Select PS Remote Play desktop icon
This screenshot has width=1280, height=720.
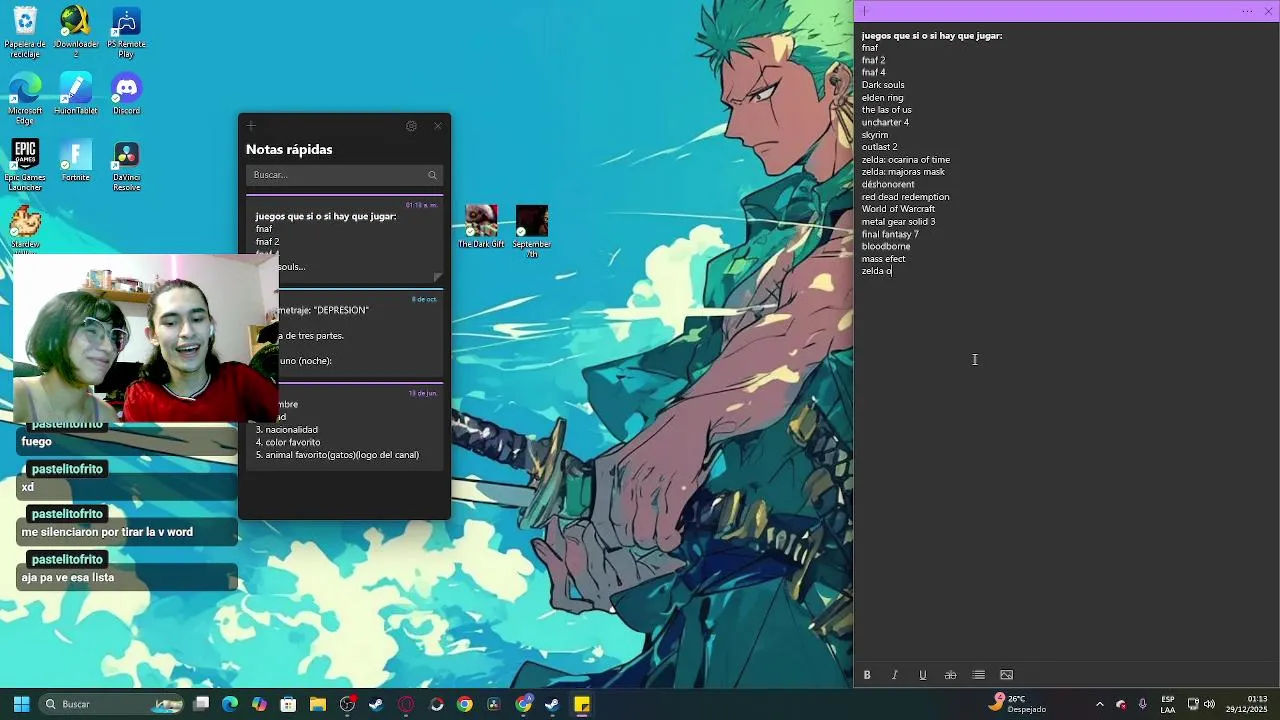[x=126, y=32]
